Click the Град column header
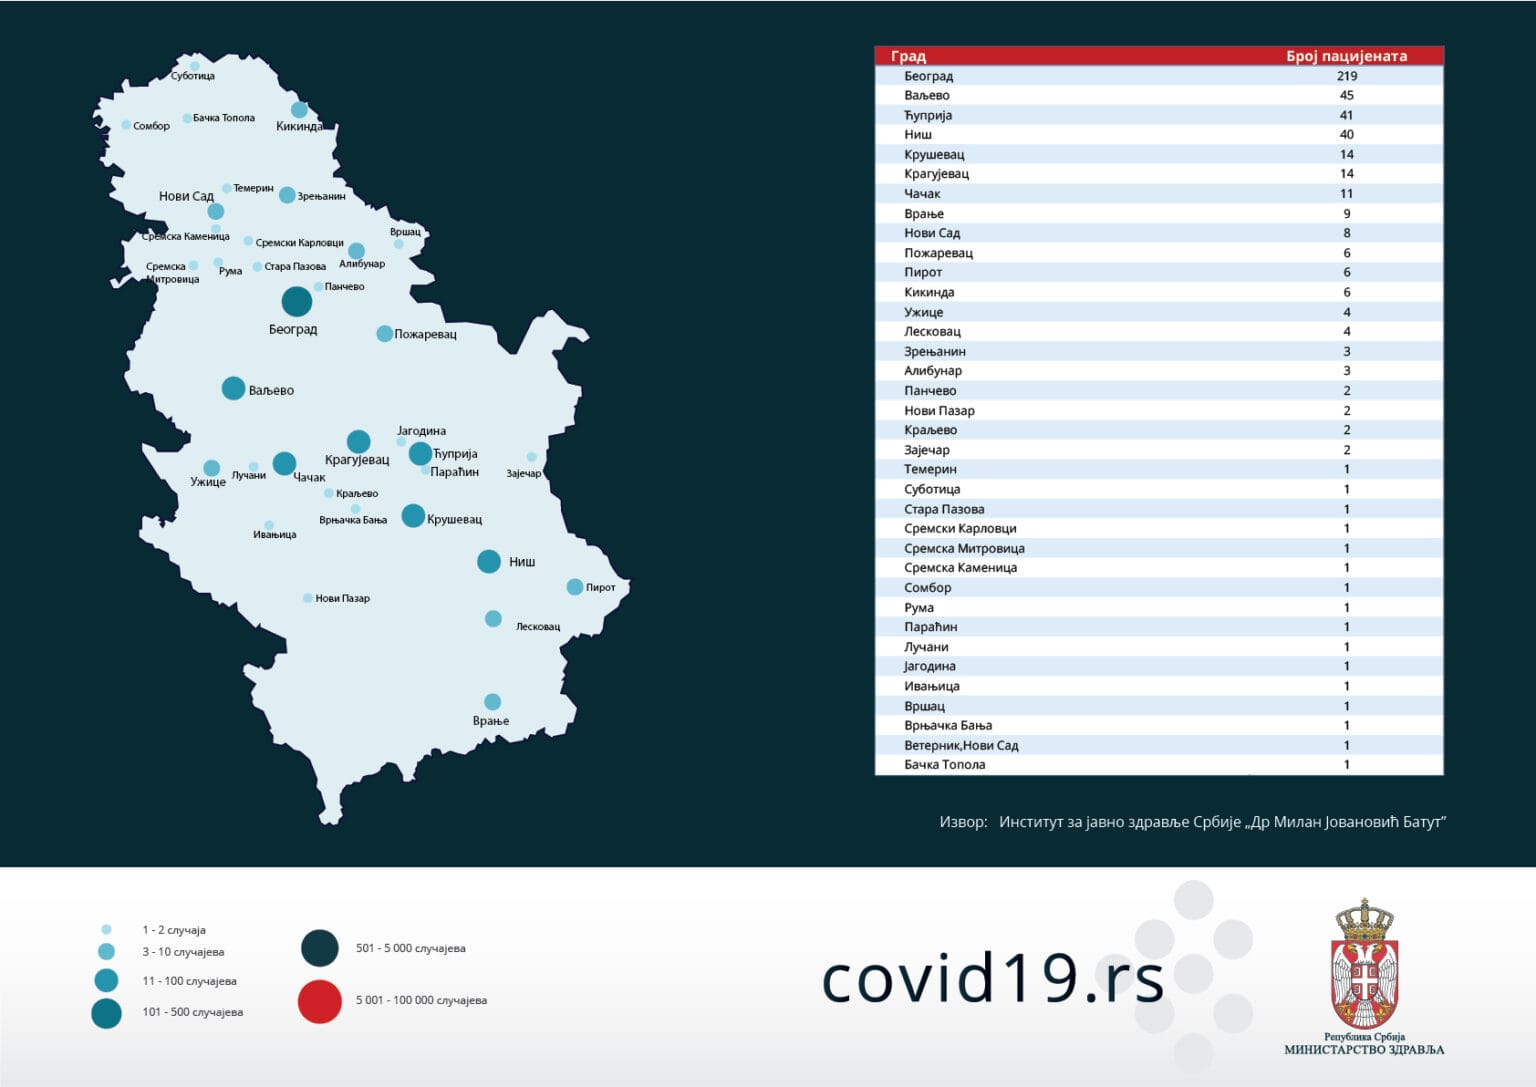Screen dimensions: 1536x1087 (x=908, y=56)
